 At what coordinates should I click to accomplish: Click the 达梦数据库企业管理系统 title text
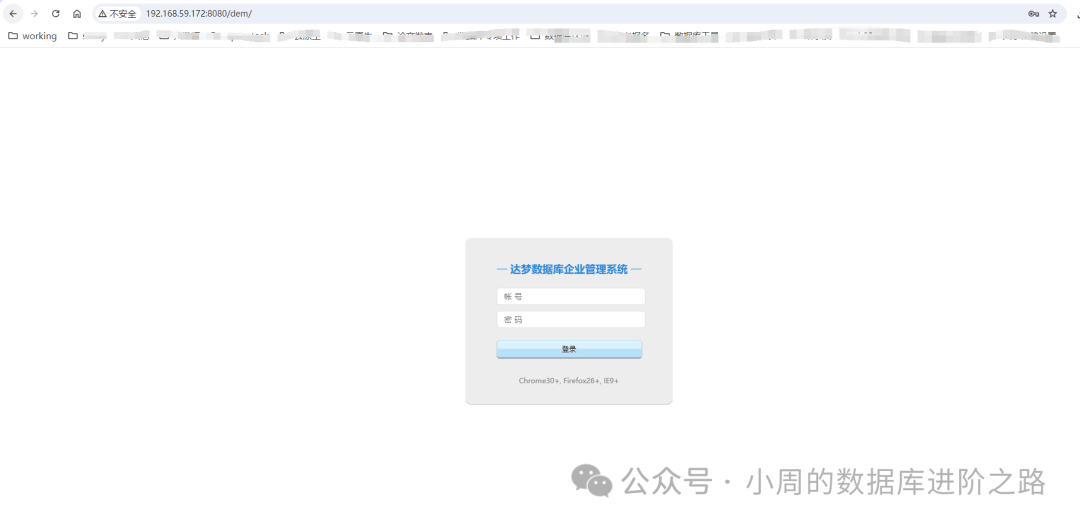pos(569,269)
